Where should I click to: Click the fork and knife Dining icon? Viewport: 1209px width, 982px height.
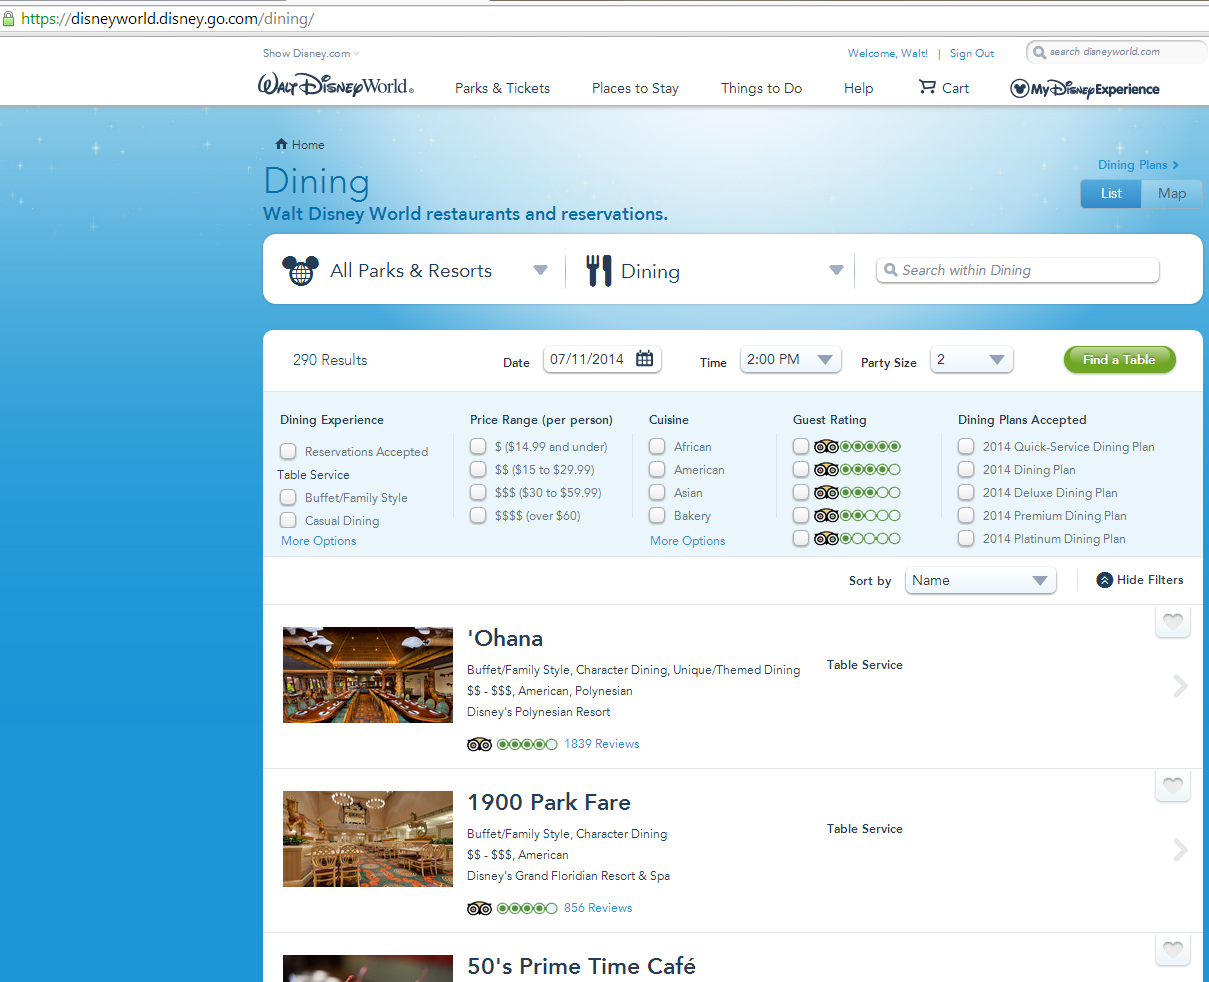(599, 271)
